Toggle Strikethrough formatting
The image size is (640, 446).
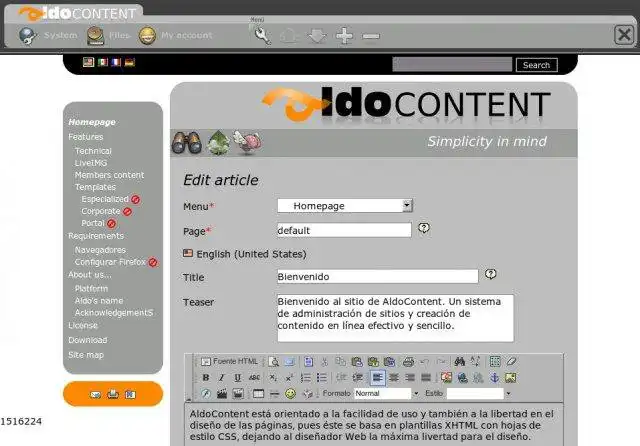[254, 378]
